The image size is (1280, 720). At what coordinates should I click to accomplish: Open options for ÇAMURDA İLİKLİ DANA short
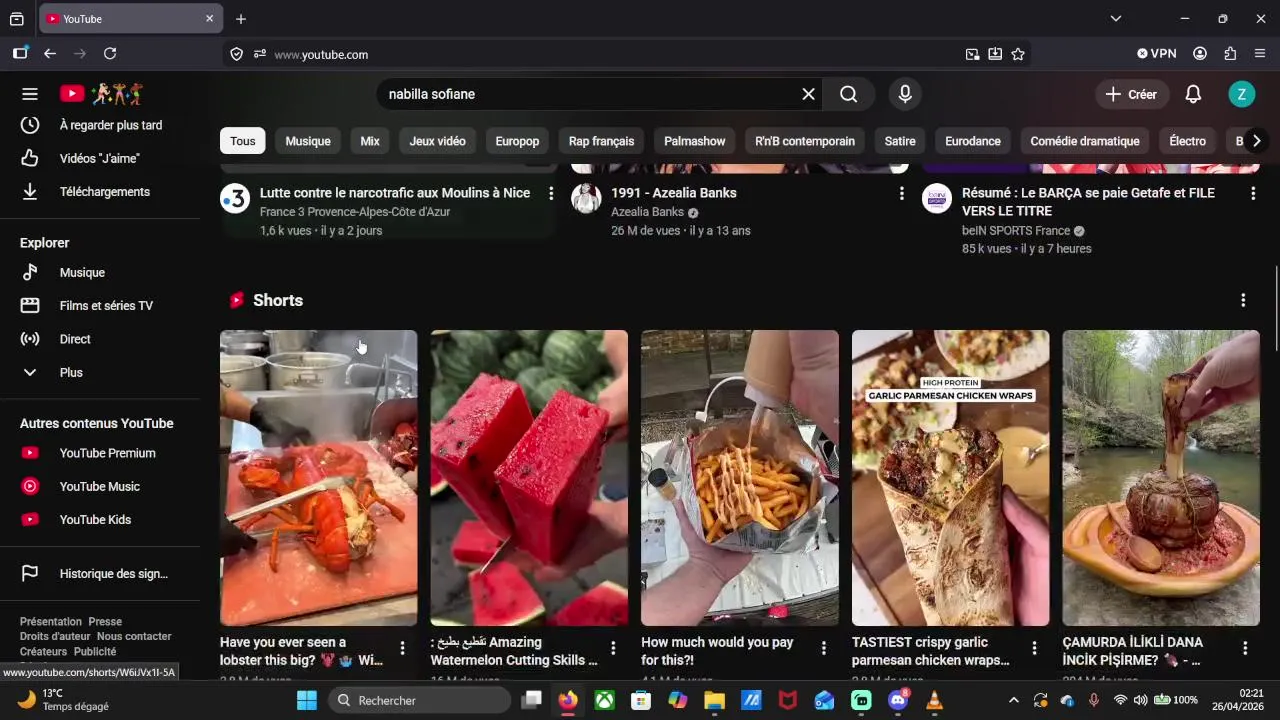(1245, 648)
